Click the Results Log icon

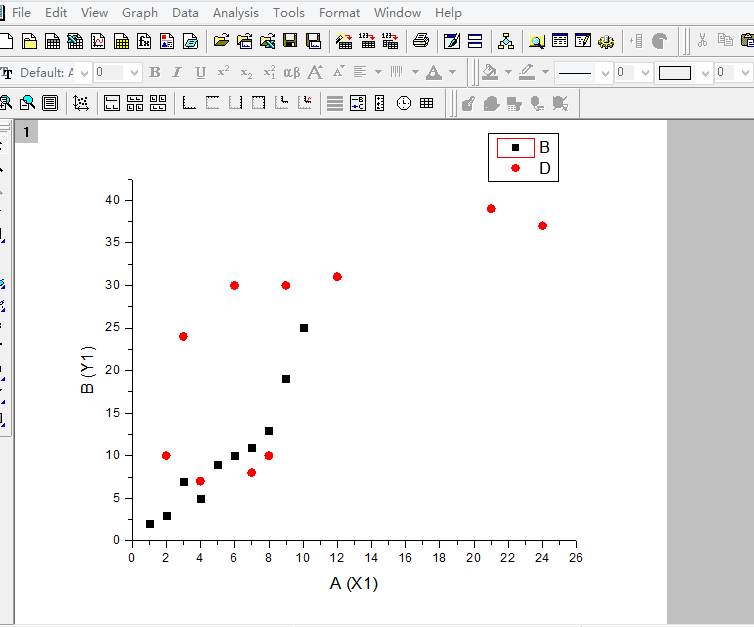pos(560,41)
